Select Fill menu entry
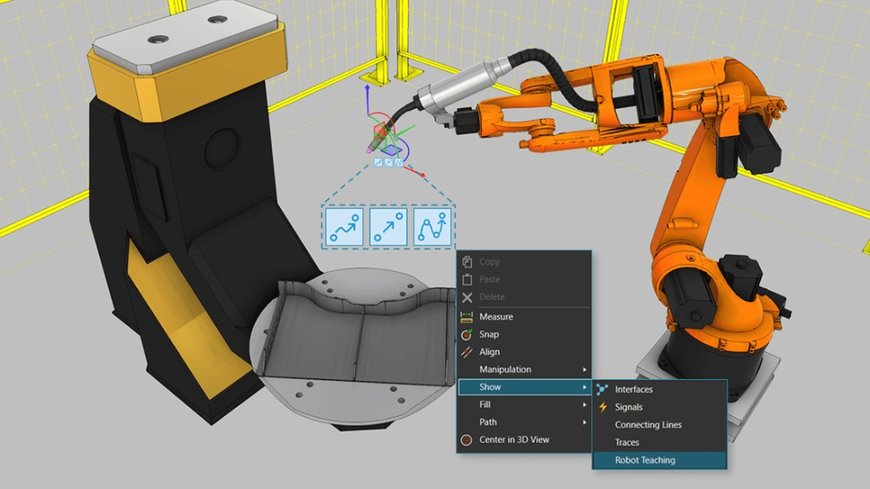 click(524, 405)
